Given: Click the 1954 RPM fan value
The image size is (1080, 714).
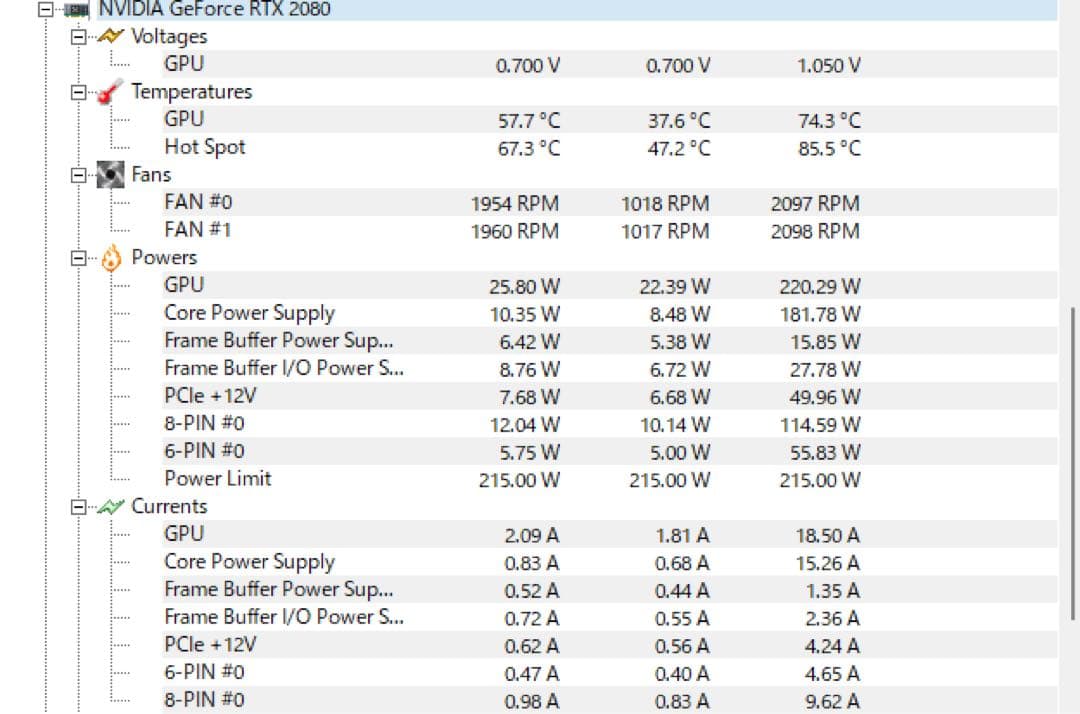Looking at the screenshot, I should pyautogui.click(x=515, y=204).
